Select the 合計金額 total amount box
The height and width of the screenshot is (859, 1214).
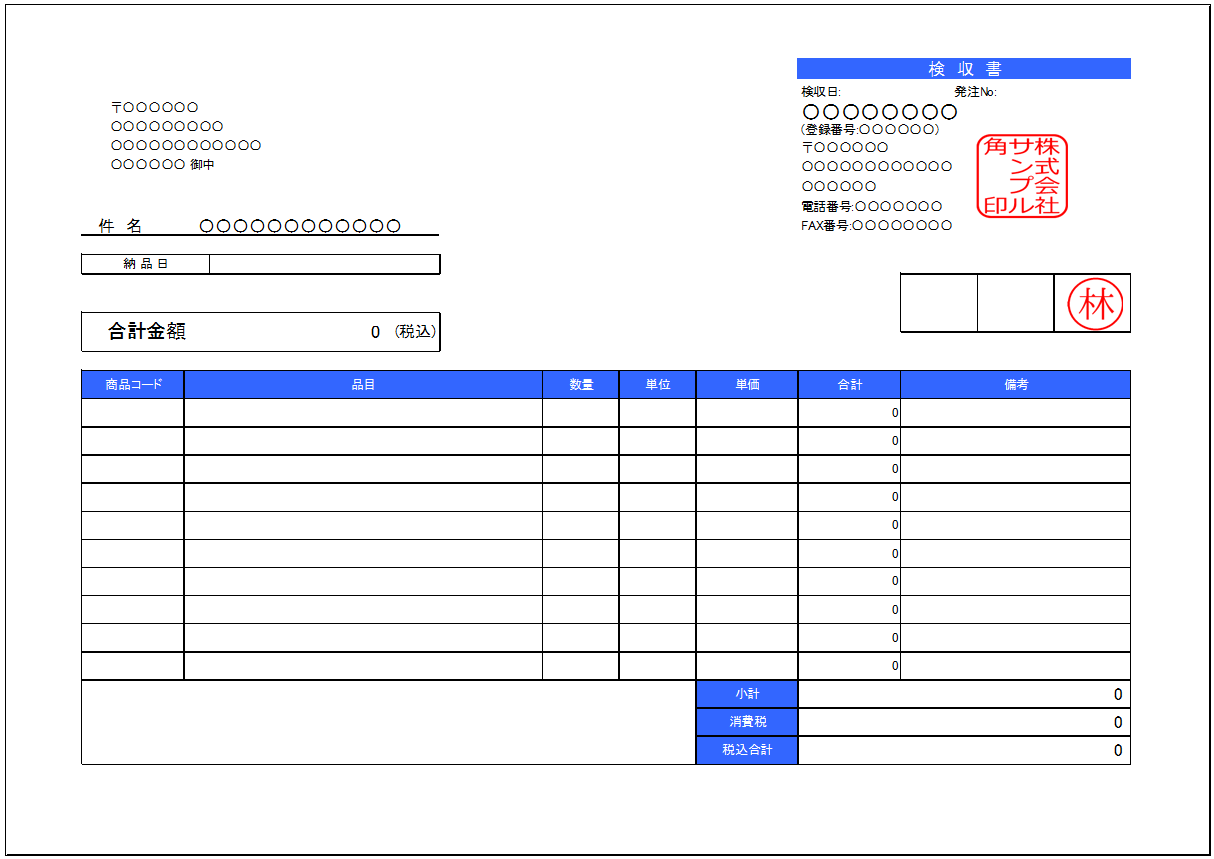pos(260,332)
